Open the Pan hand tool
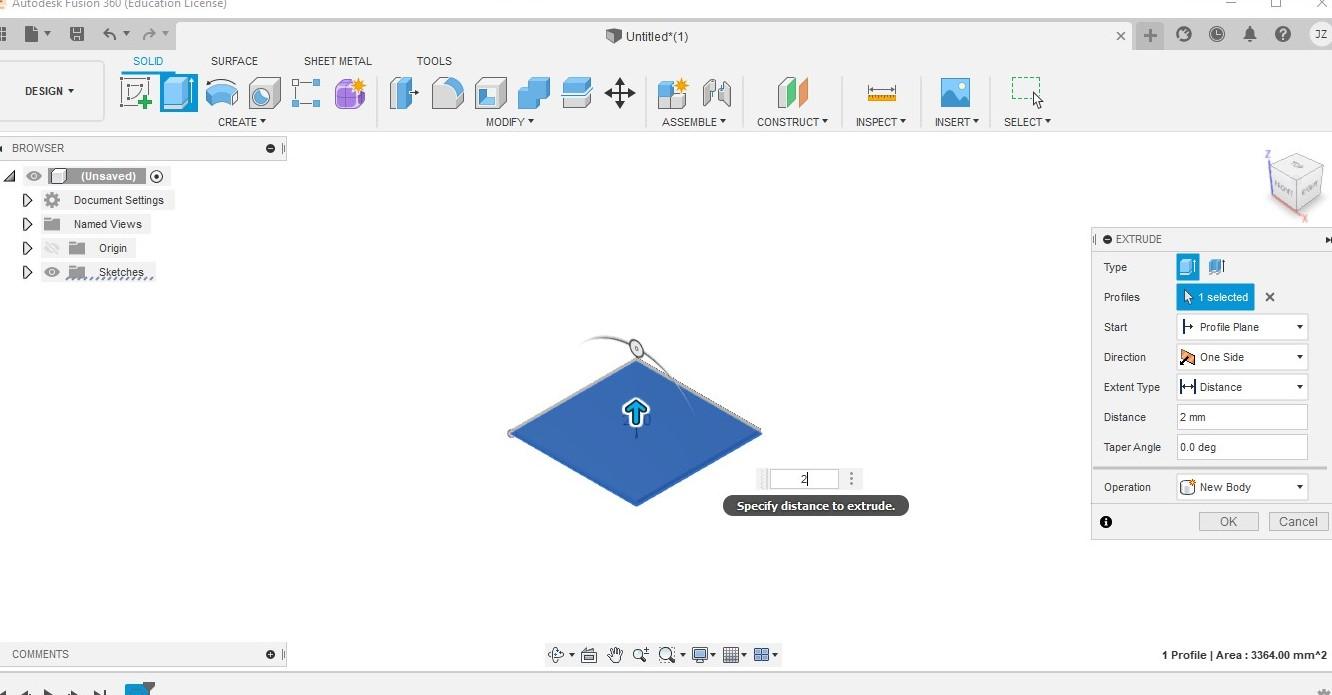 point(614,655)
